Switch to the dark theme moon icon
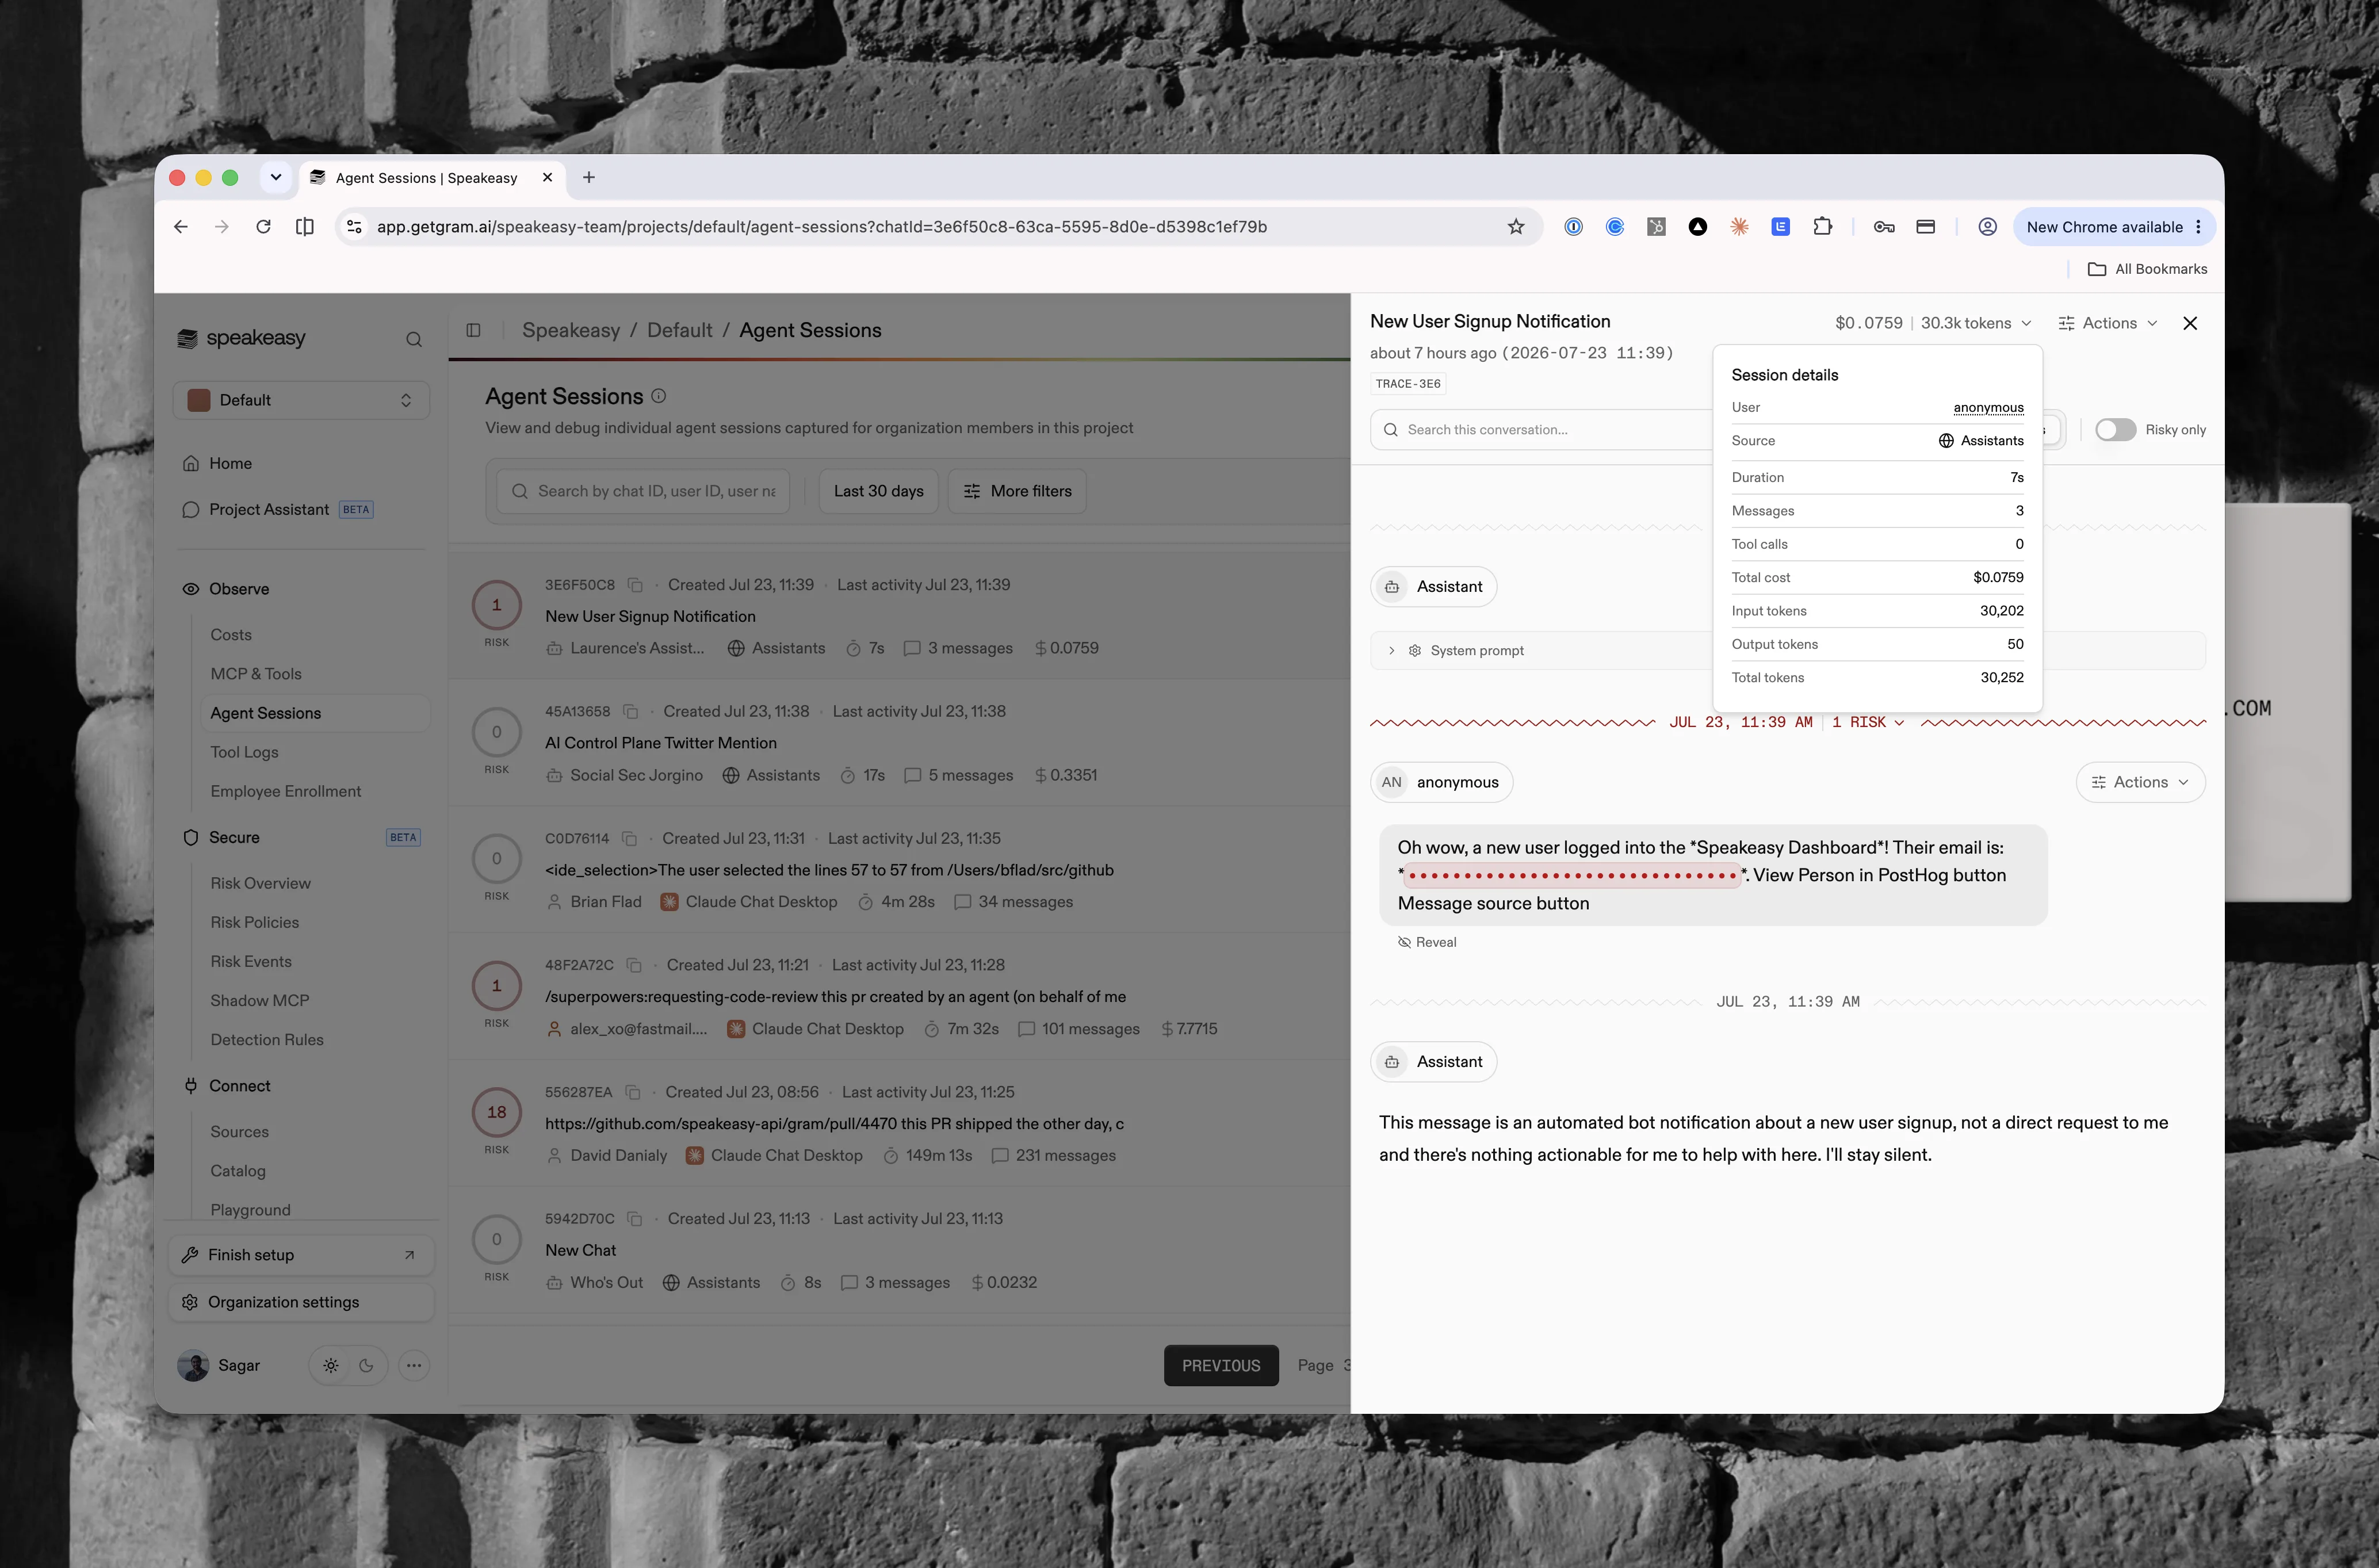Viewport: 2379px width, 1568px height. coord(366,1365)
